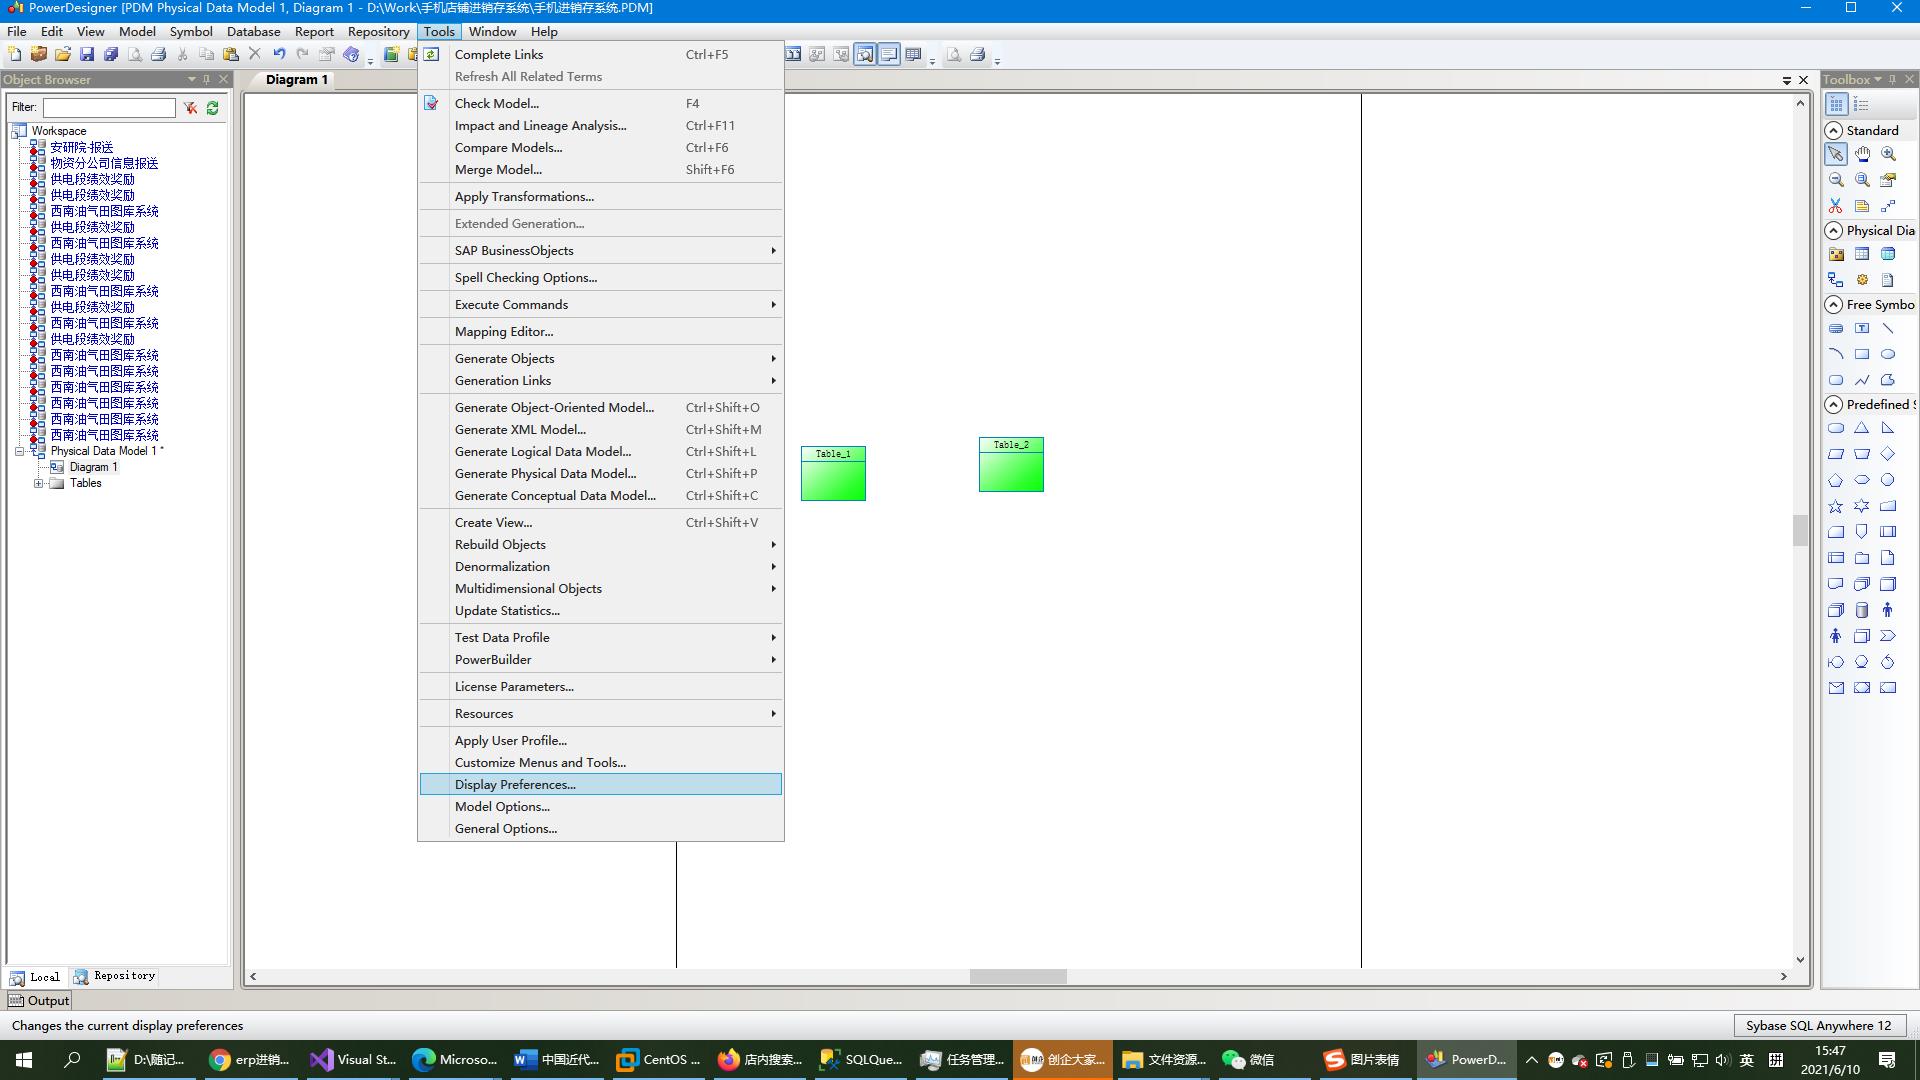The height and width of the screenshot is (1080, 1920).
Task: Select the Zoom Out tool
Action: point(1836,180)
